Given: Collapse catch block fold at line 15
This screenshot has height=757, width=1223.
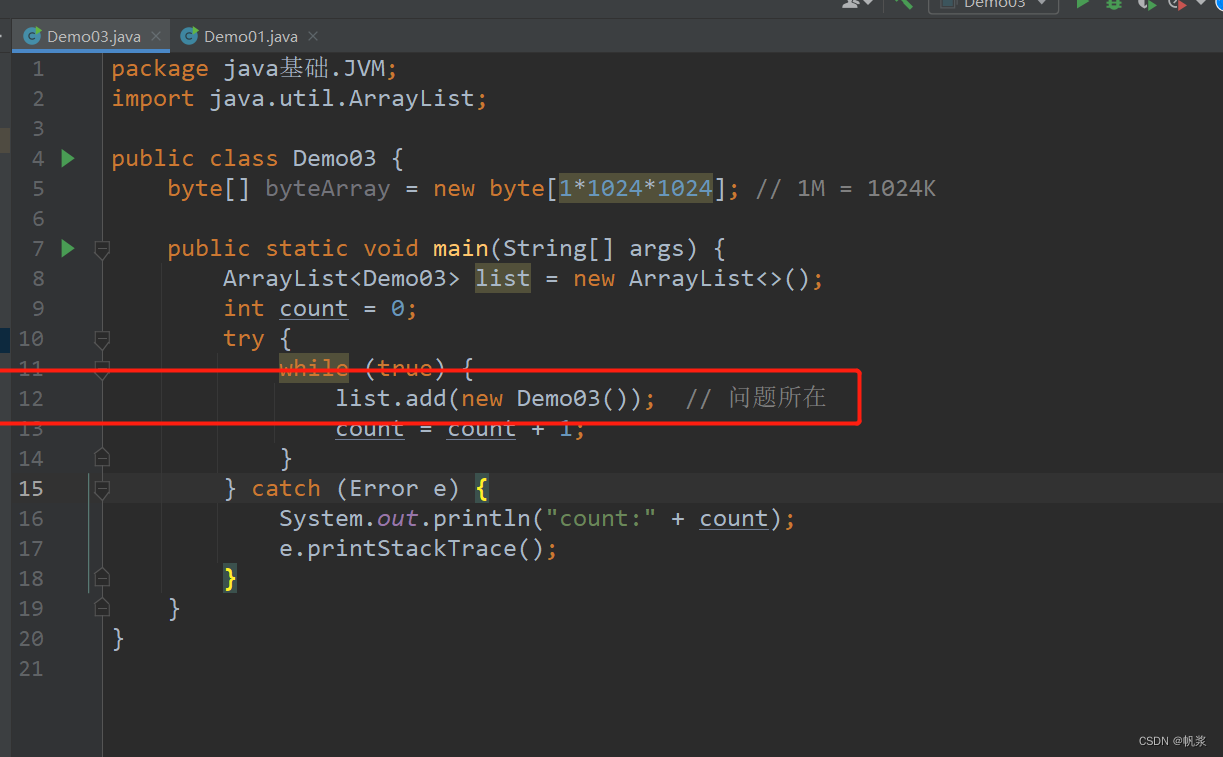Looking at the screenshot, I should click(x=101, y=489).
